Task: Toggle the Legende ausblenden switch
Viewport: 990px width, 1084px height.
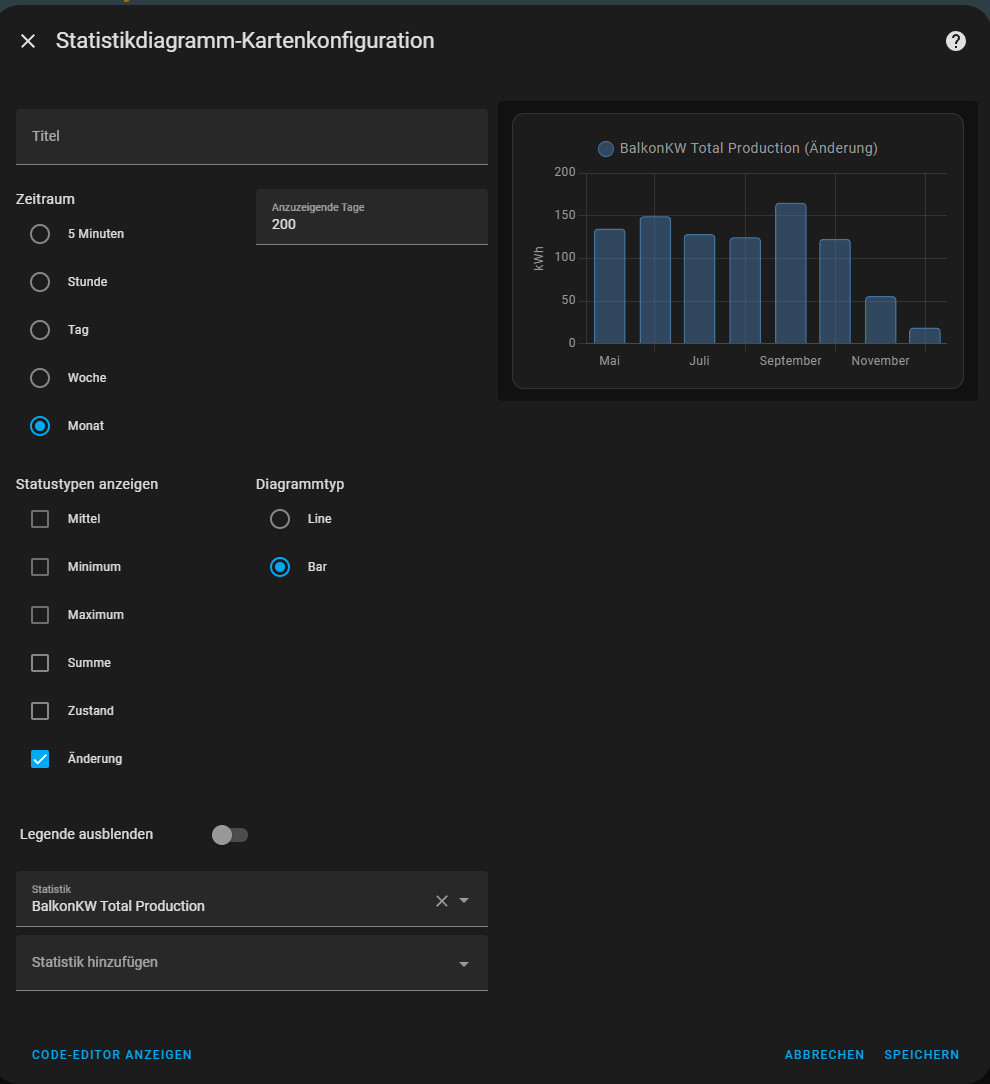Action: (x=230, y=835)
